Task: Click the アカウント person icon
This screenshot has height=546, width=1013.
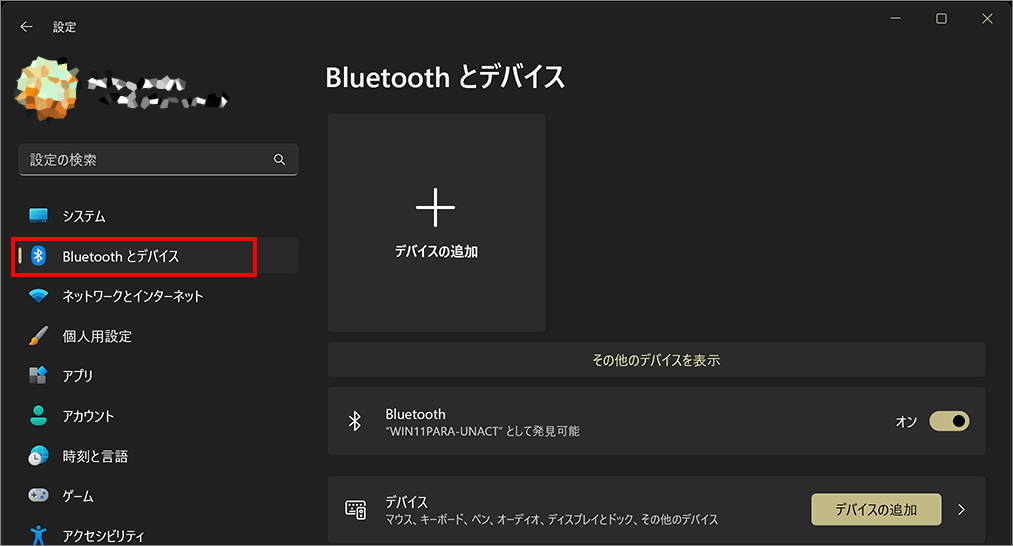Action: click(39, 415)
